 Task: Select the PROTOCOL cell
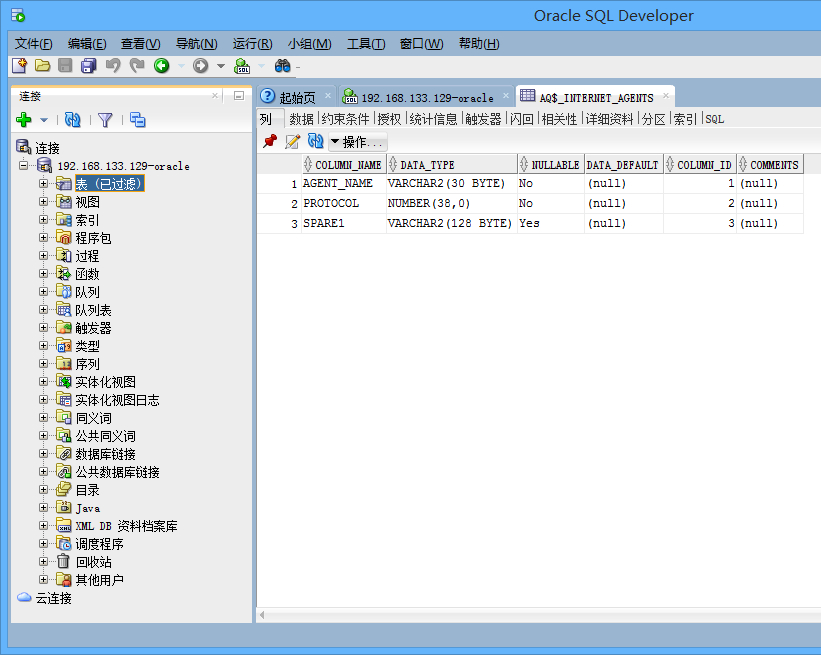click(343, 203)
